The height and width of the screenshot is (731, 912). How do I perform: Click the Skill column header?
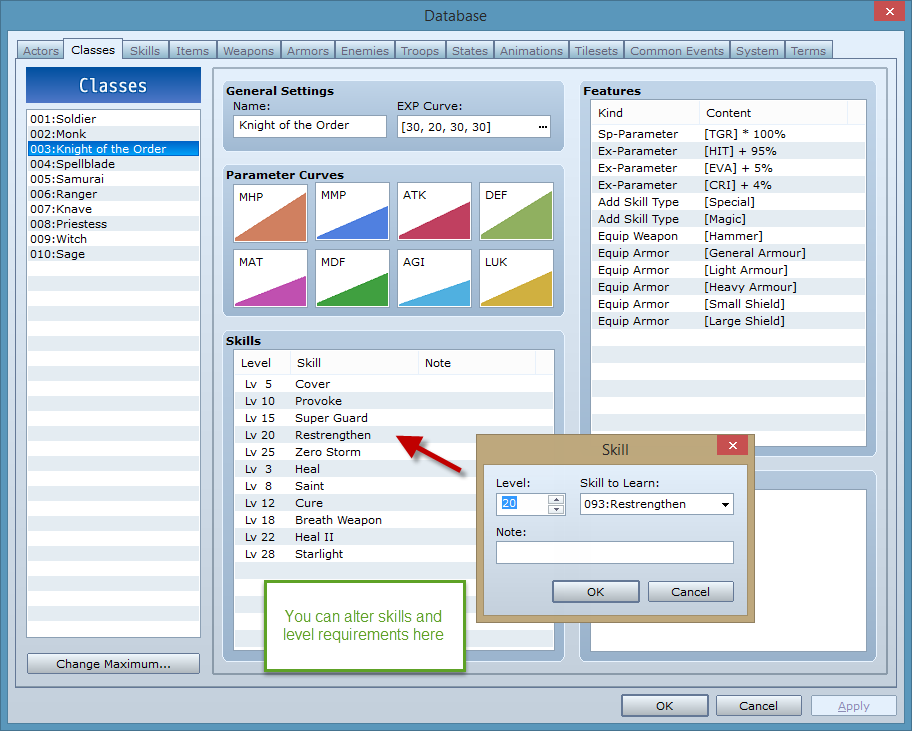tap(354, 363)
